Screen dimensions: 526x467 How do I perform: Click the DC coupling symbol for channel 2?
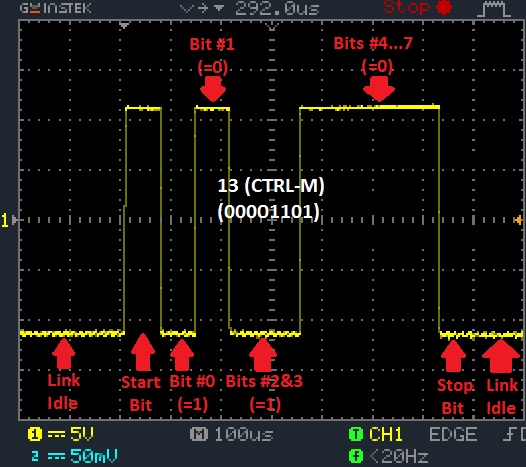56,456
